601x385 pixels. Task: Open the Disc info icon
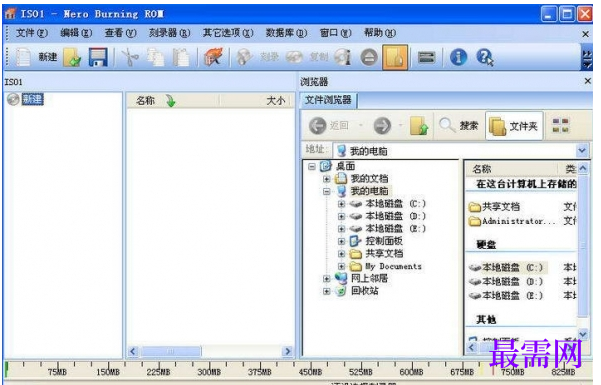coord(343,58)
